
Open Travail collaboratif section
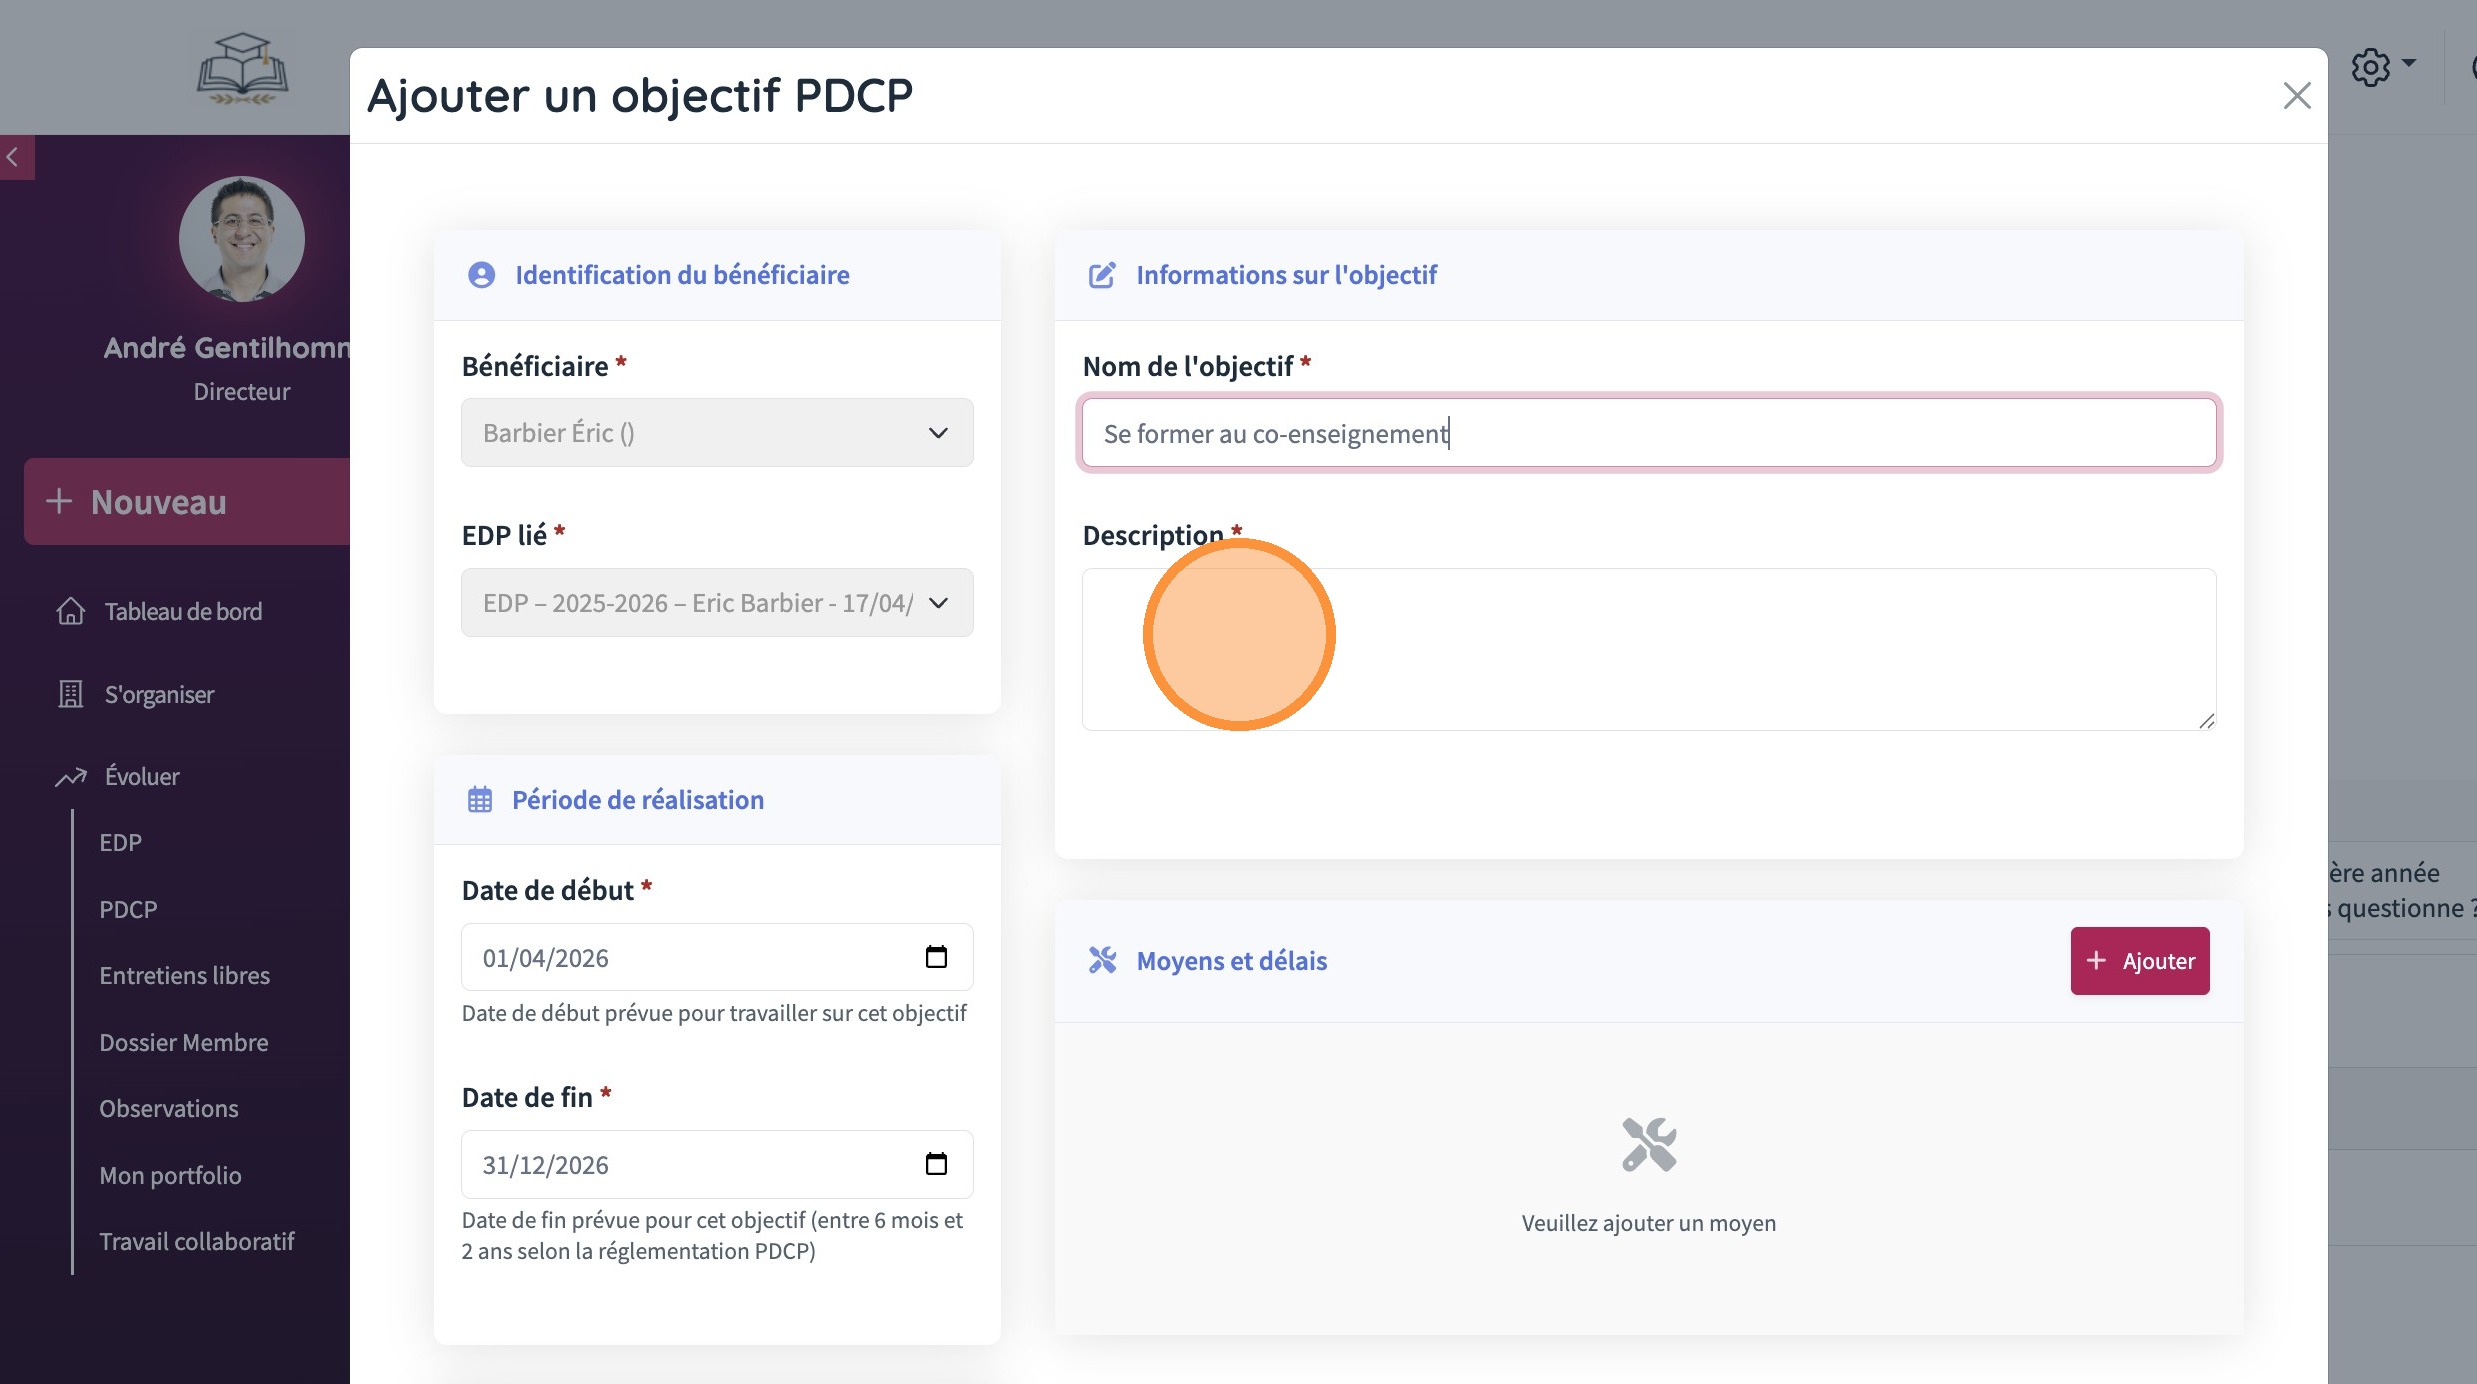196,1241
